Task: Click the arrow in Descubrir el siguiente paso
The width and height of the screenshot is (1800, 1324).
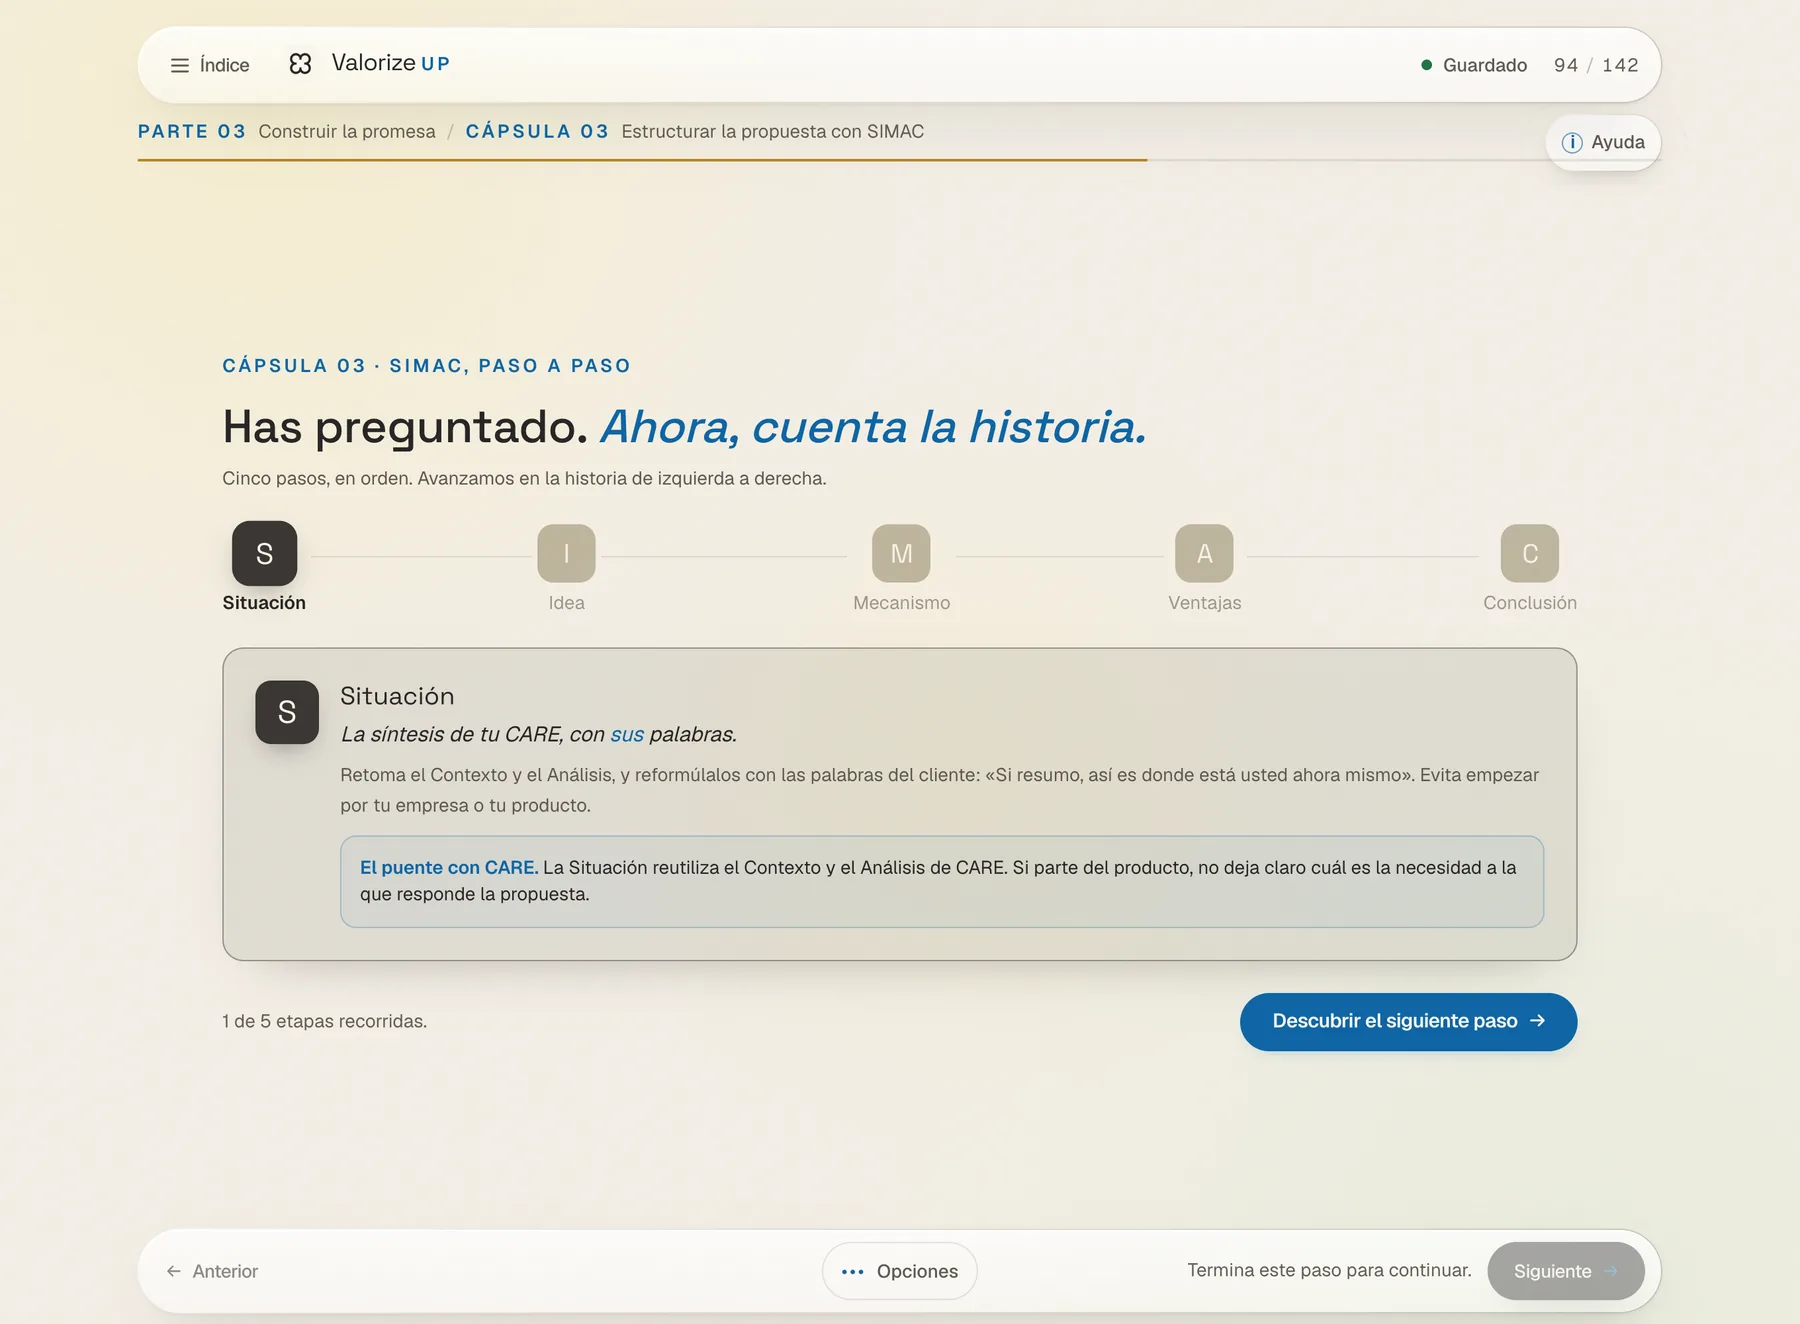Action: click(x=1538, y=1021)
